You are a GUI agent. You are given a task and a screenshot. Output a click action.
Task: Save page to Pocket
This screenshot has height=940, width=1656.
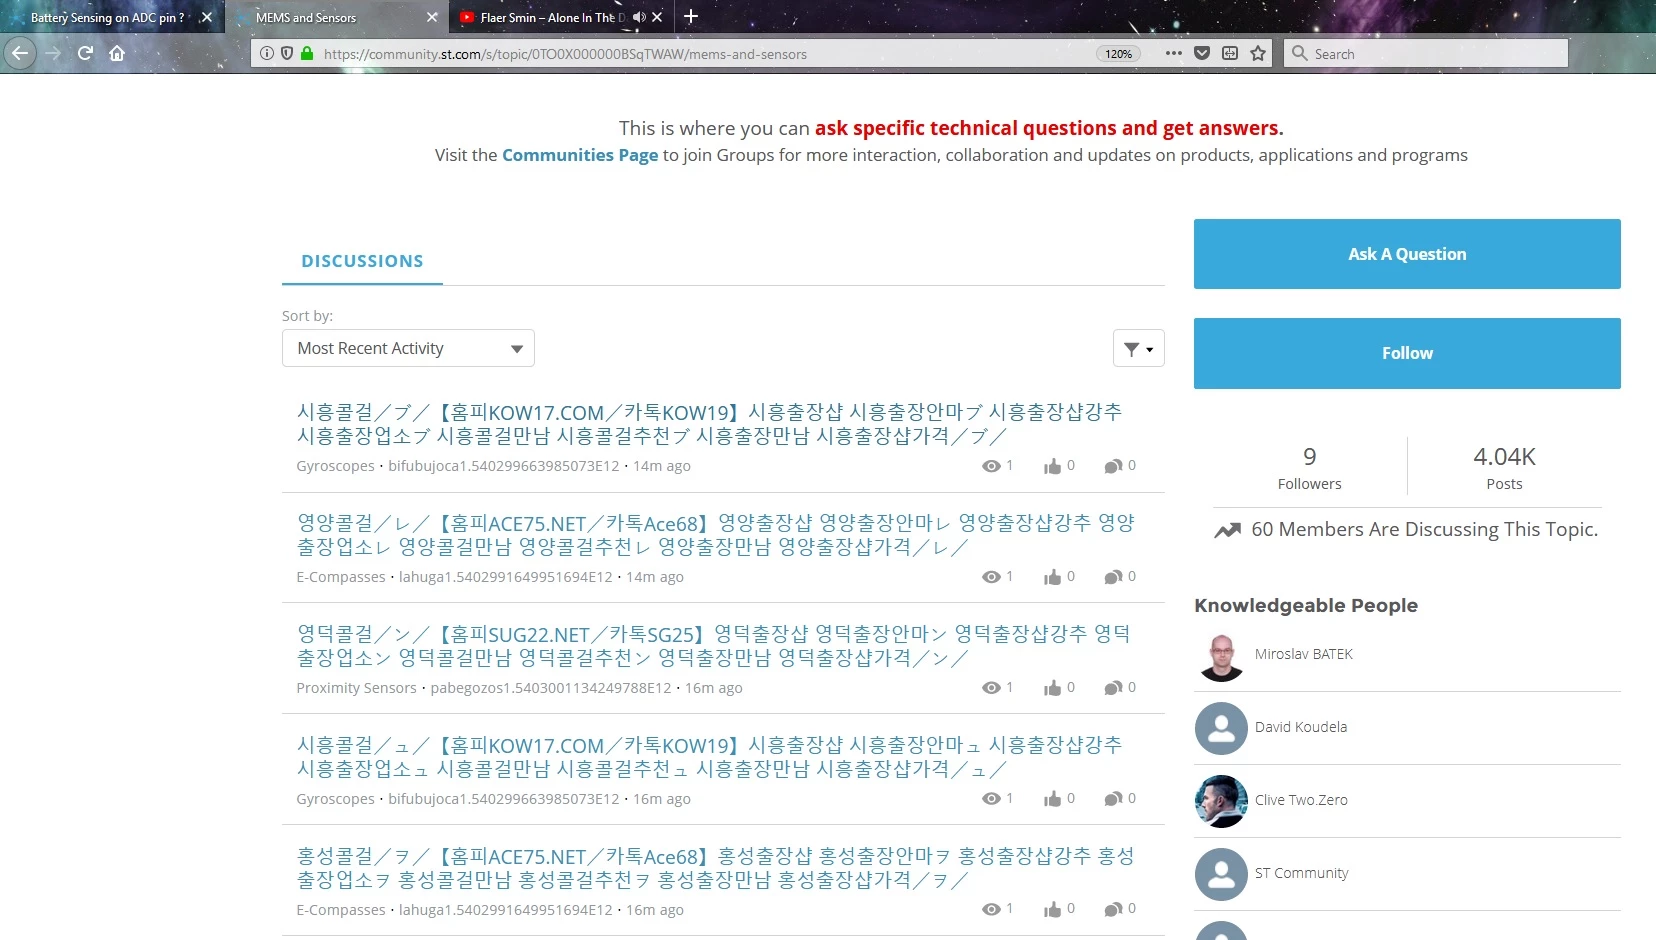click(x=1202, y=54)
